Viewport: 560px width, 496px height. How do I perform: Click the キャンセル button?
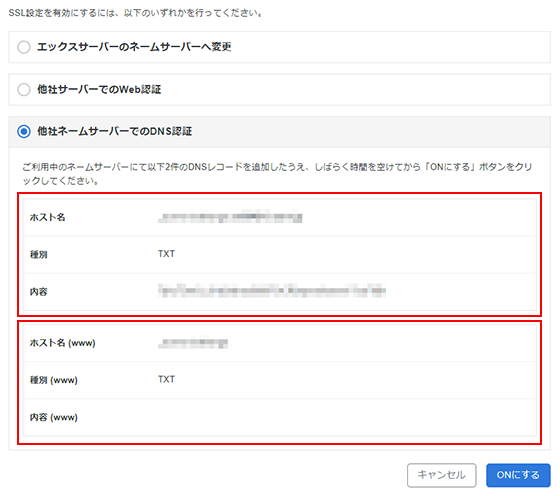[441, 475]
